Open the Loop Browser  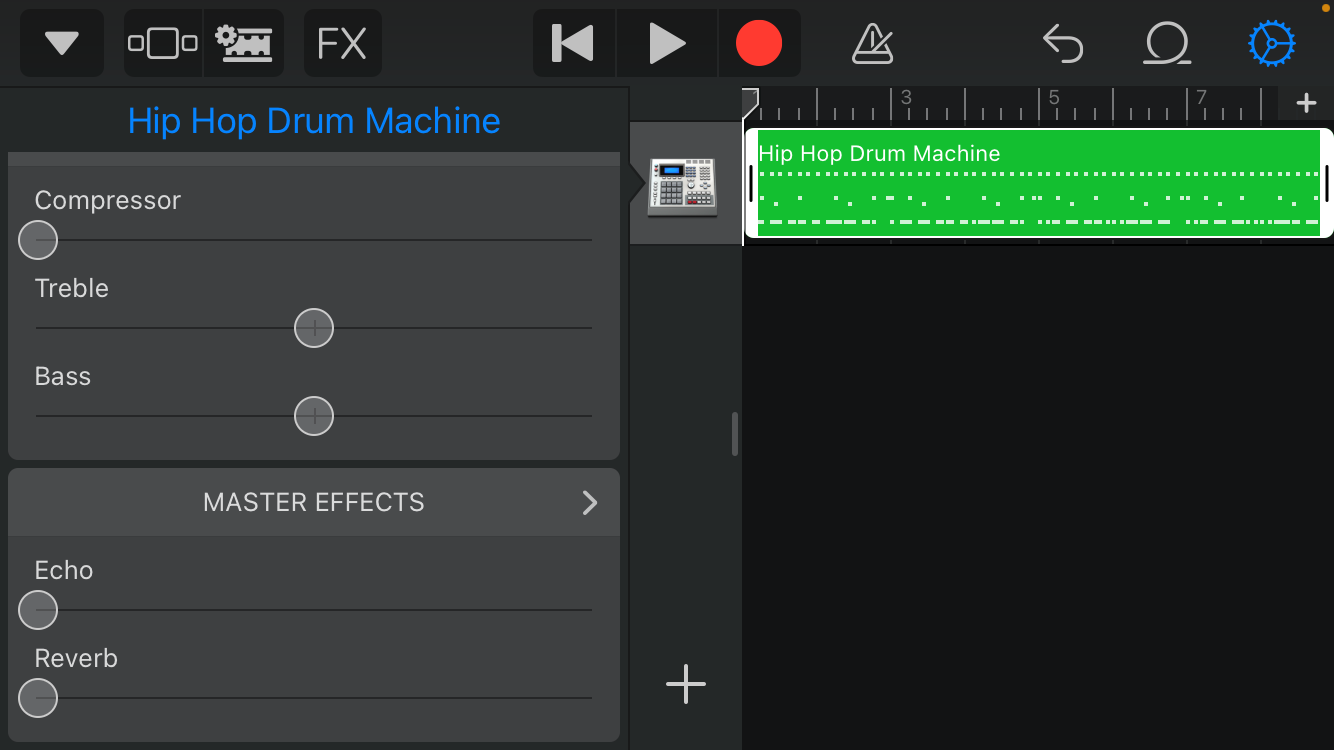coord(1166,43)
